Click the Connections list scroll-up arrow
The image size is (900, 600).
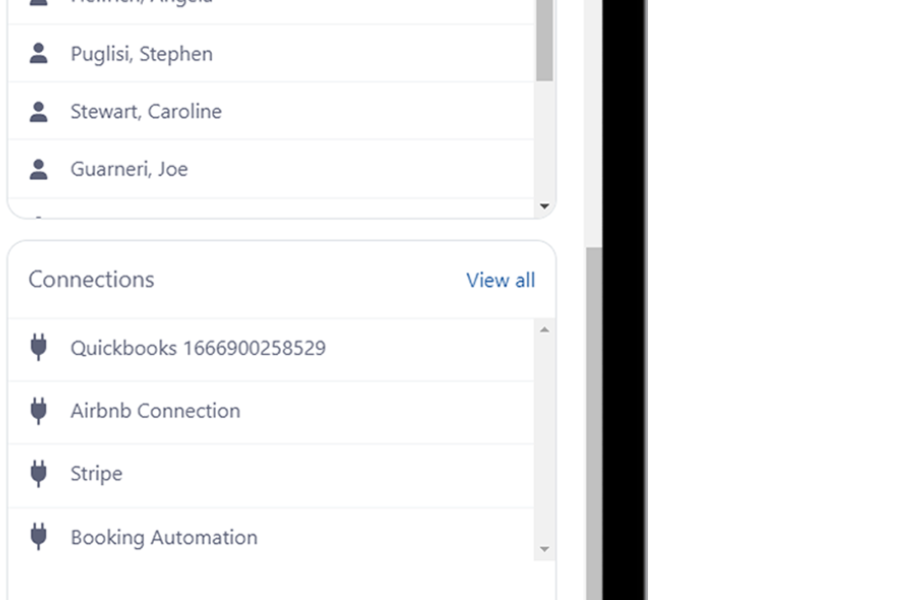544,329
